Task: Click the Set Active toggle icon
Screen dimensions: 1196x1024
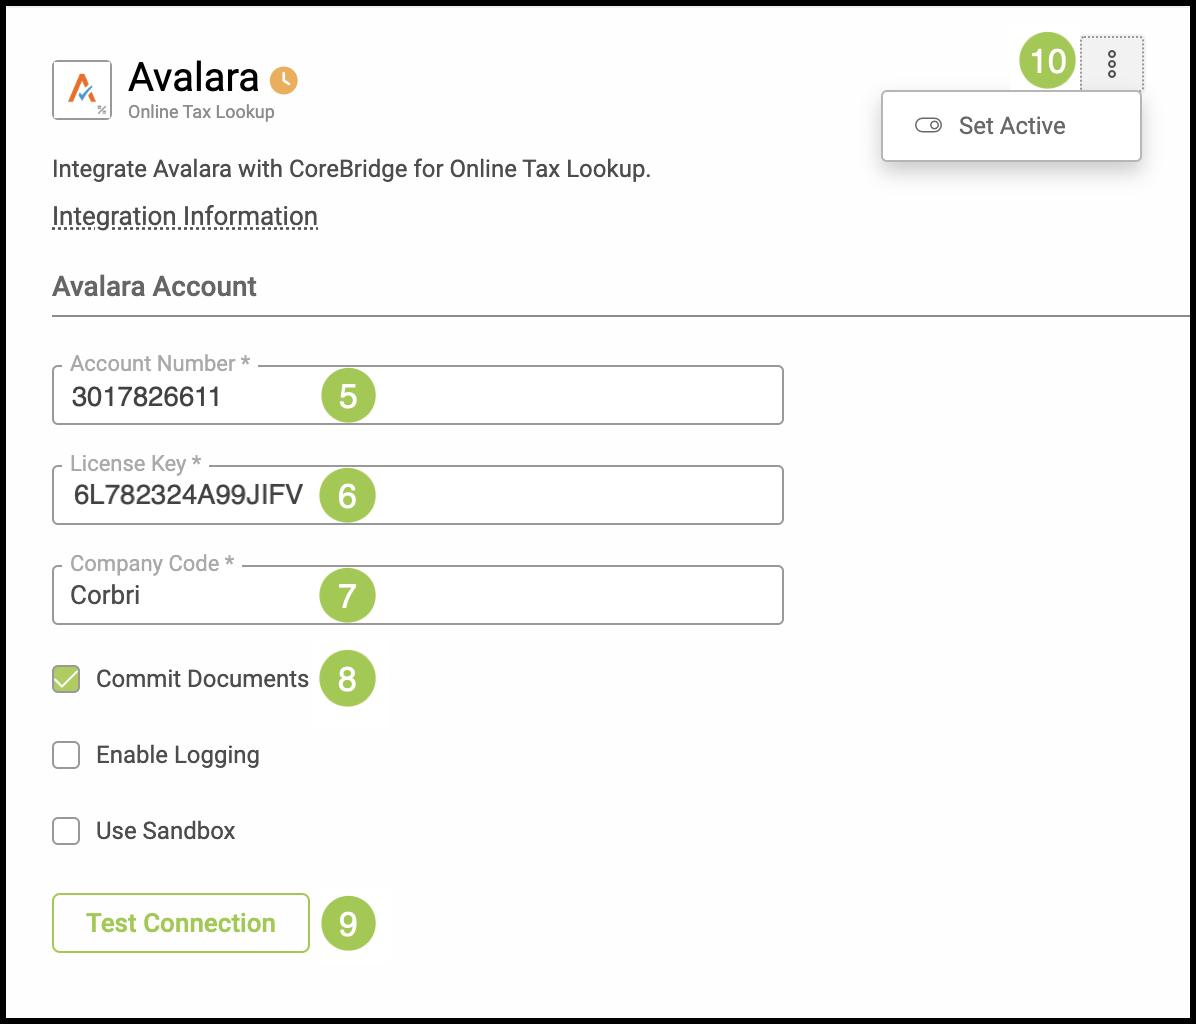Action: (x=928, y=125)
